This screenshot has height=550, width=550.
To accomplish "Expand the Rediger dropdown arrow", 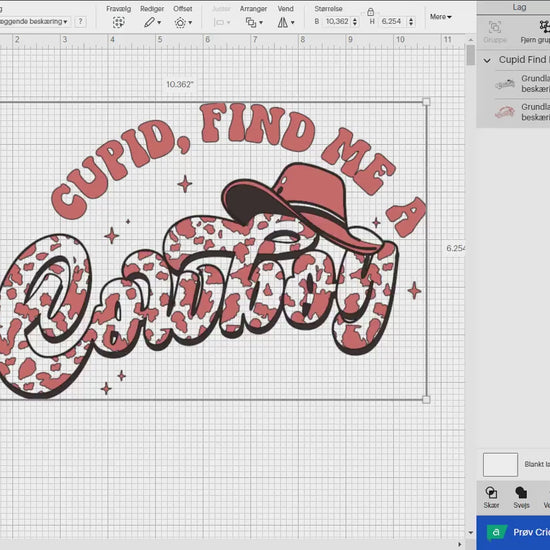I will 159,23.
